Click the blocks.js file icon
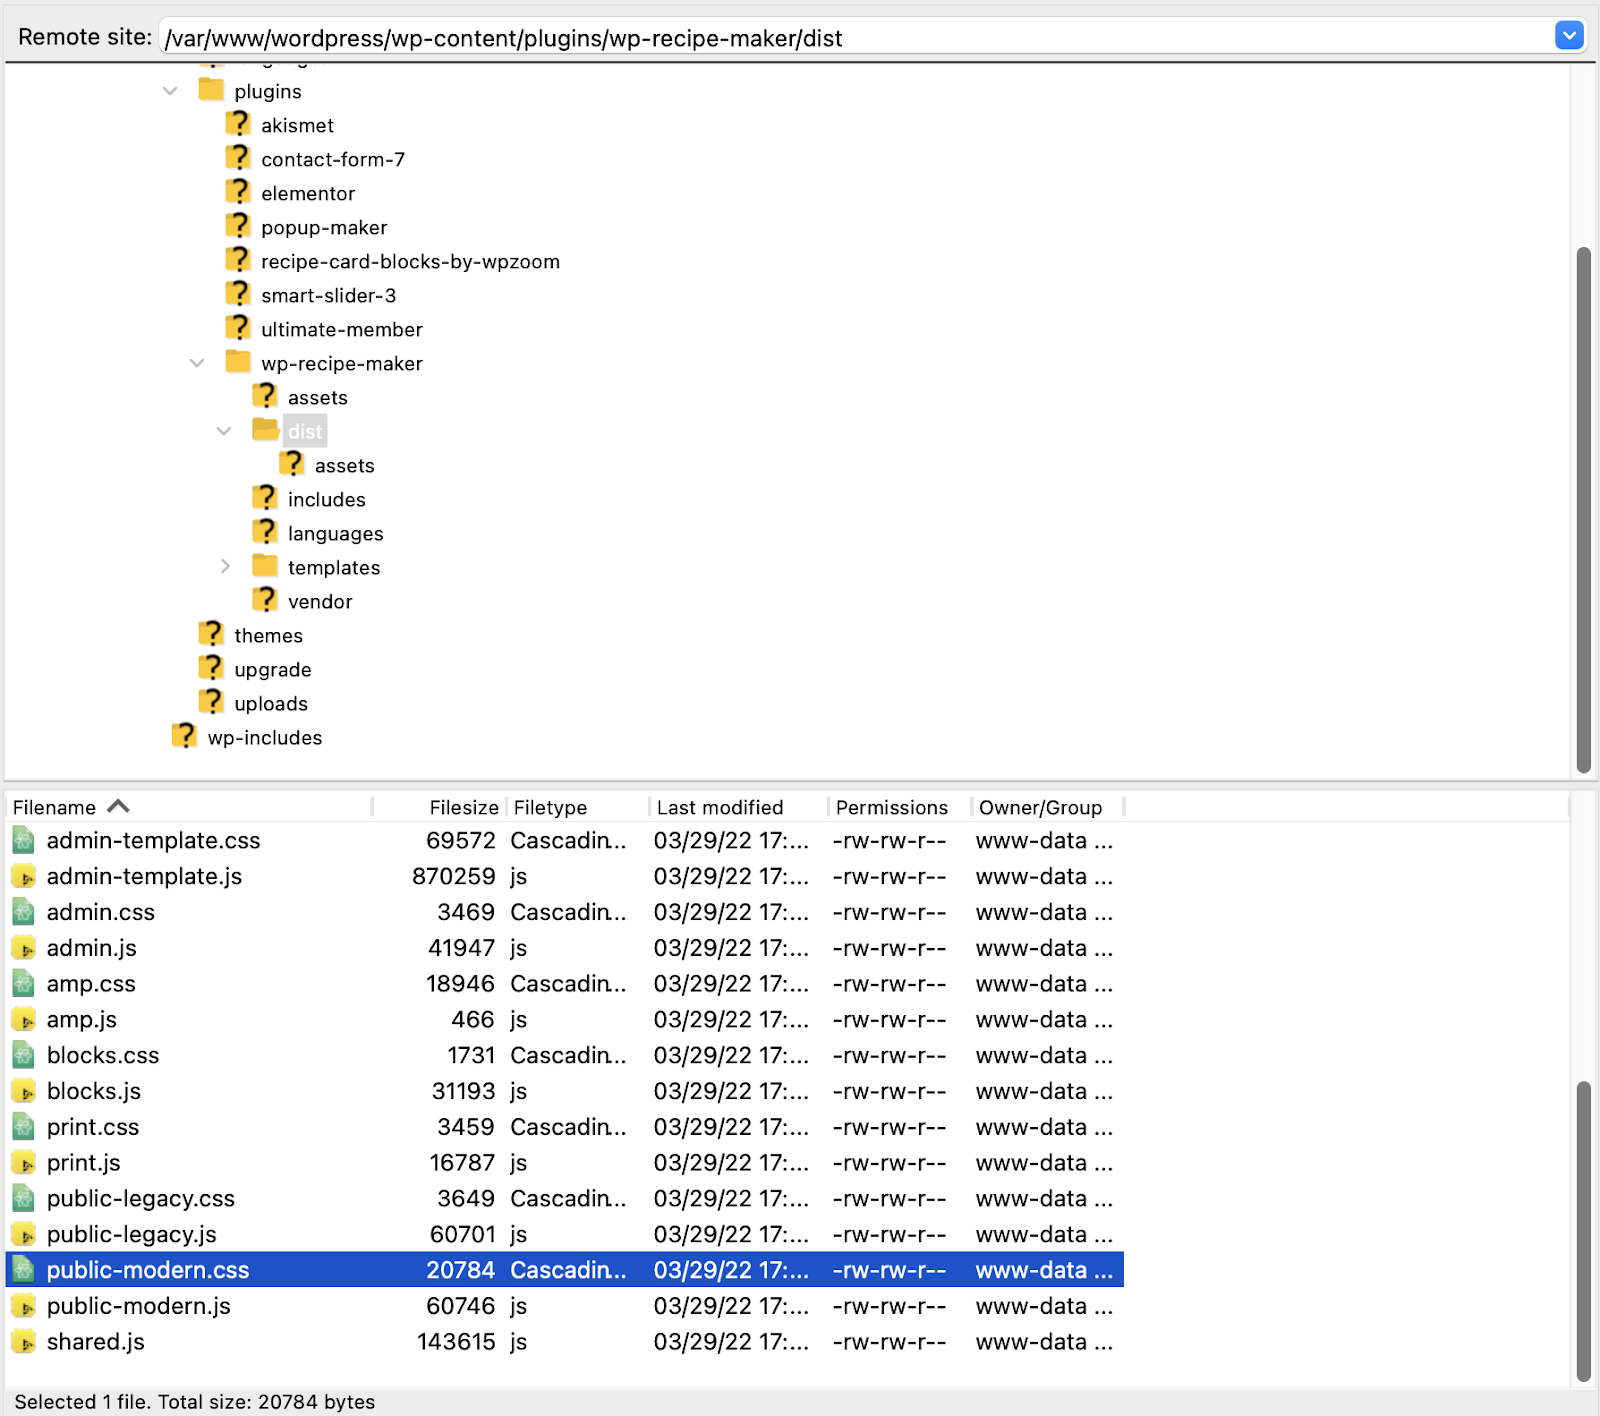 24,1091
